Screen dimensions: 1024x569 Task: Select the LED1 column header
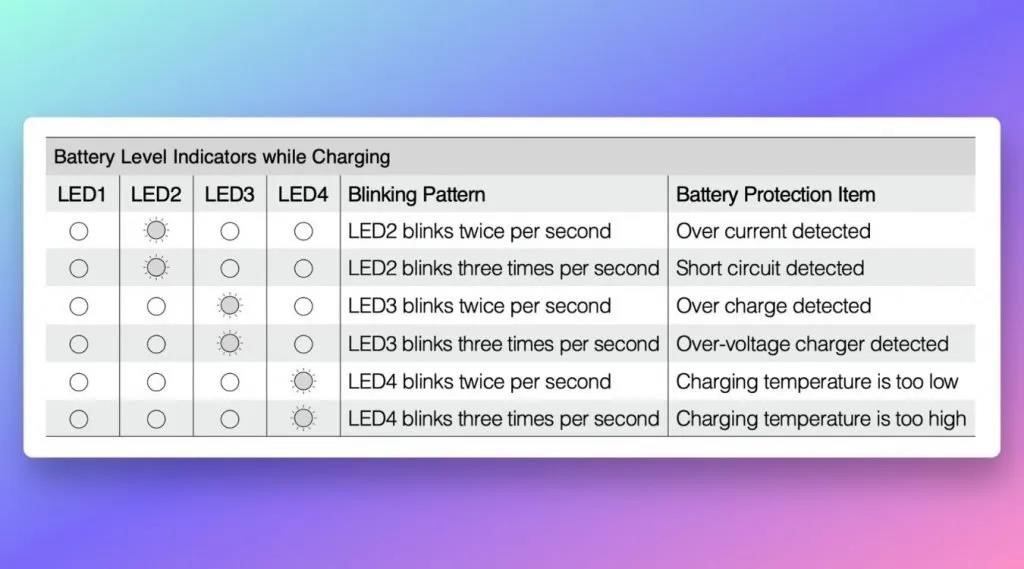(x=82, y=195)
